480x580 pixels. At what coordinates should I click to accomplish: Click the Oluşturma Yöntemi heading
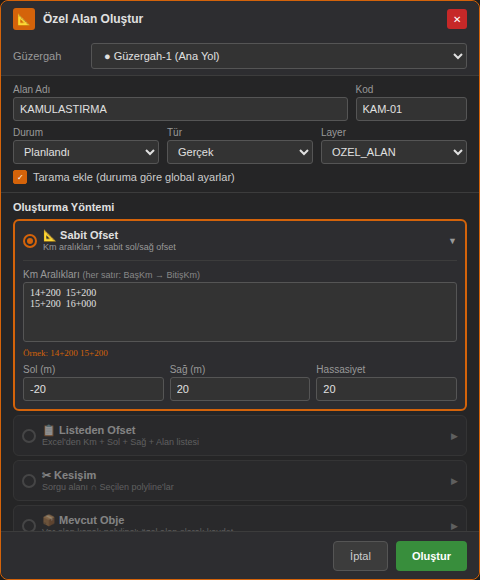64,207
